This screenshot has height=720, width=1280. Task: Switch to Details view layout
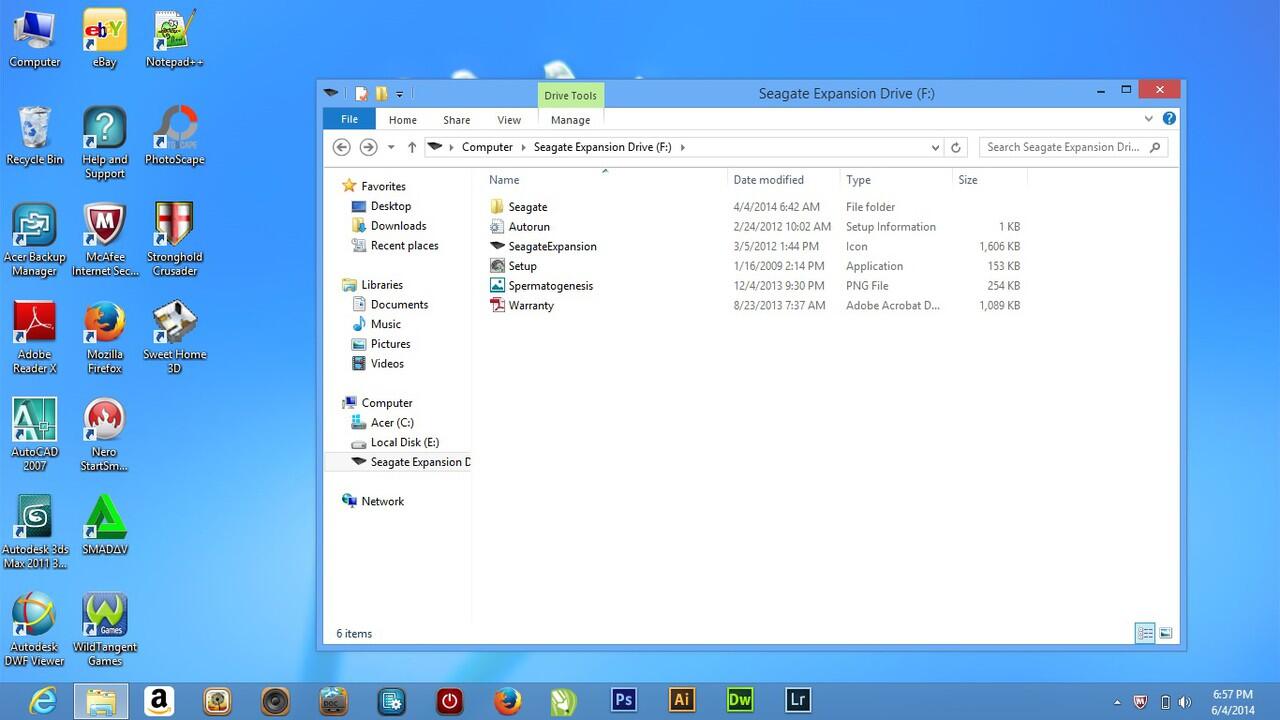click(x=1145, y=633)
